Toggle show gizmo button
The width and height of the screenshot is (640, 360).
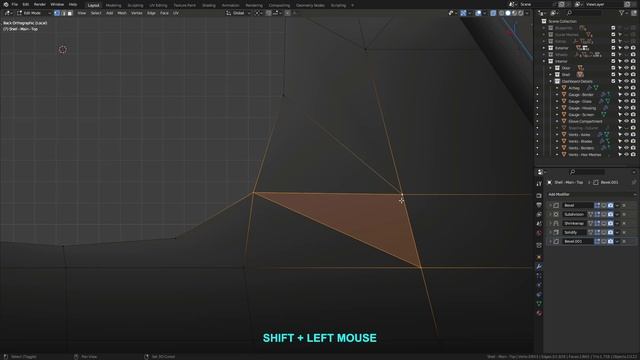click(x=463, y=13)
